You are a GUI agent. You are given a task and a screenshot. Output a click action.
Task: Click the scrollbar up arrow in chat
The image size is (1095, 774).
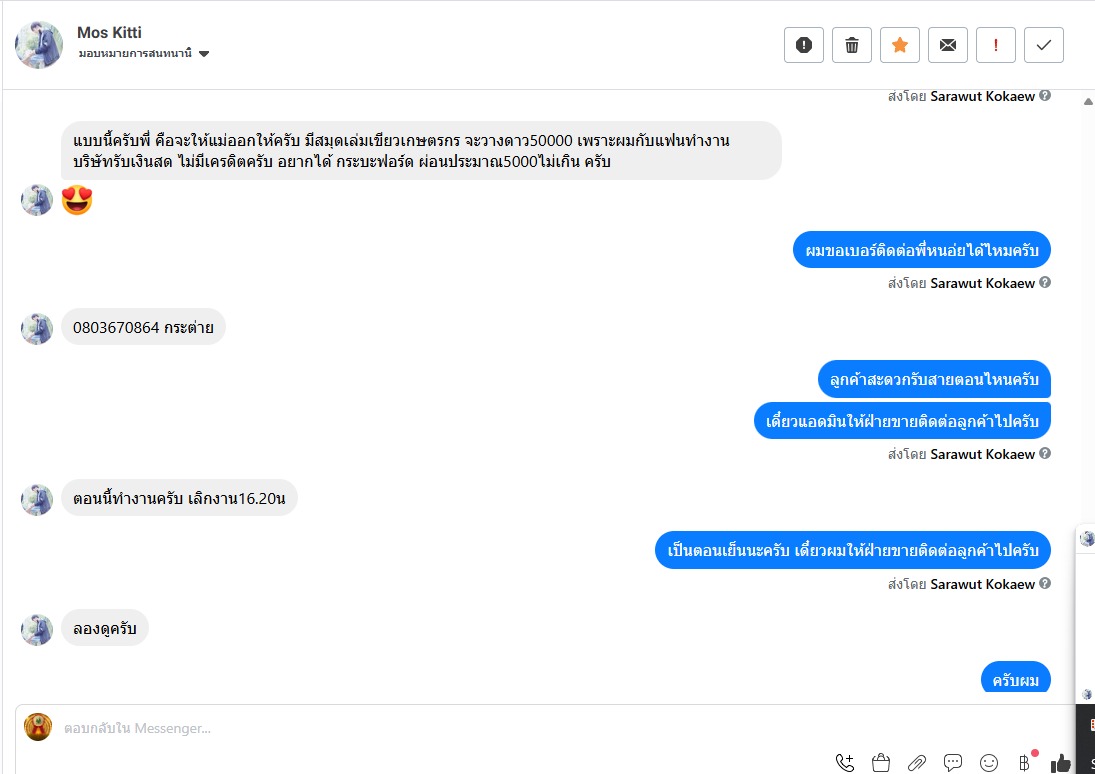click(x=1088, y=102)
